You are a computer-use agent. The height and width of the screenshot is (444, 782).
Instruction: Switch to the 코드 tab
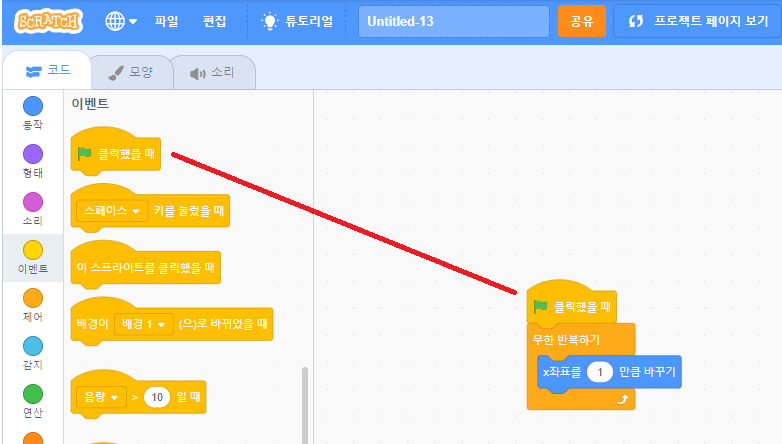[x=47, y=70]
